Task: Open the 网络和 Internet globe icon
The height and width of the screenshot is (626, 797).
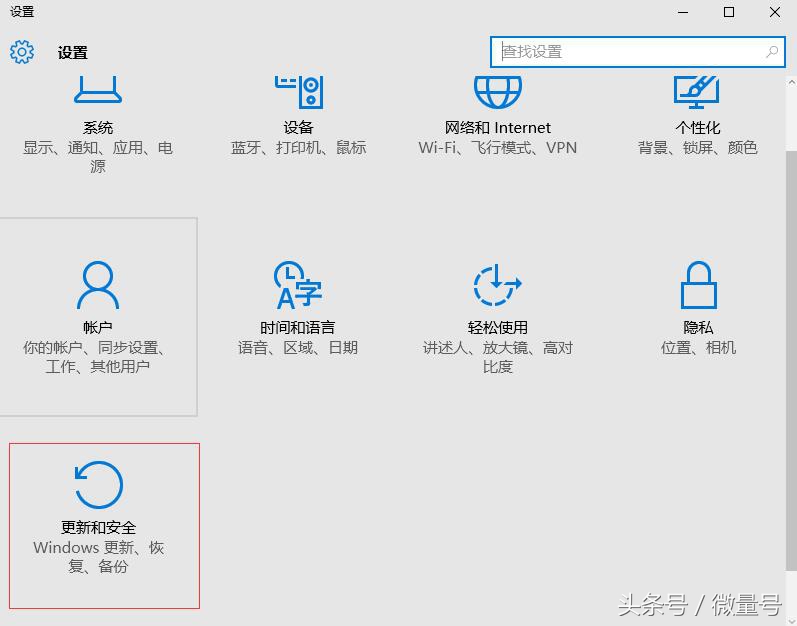Action: [x=498, y=92]
